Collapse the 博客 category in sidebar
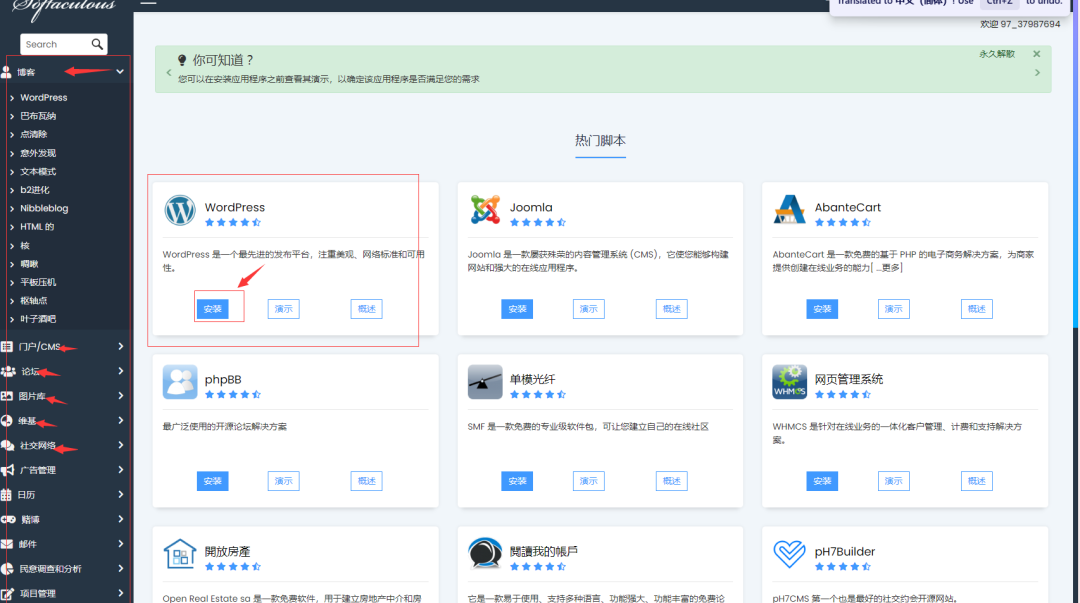Screen dimensions: 1080x603 (x=120, y=72)
